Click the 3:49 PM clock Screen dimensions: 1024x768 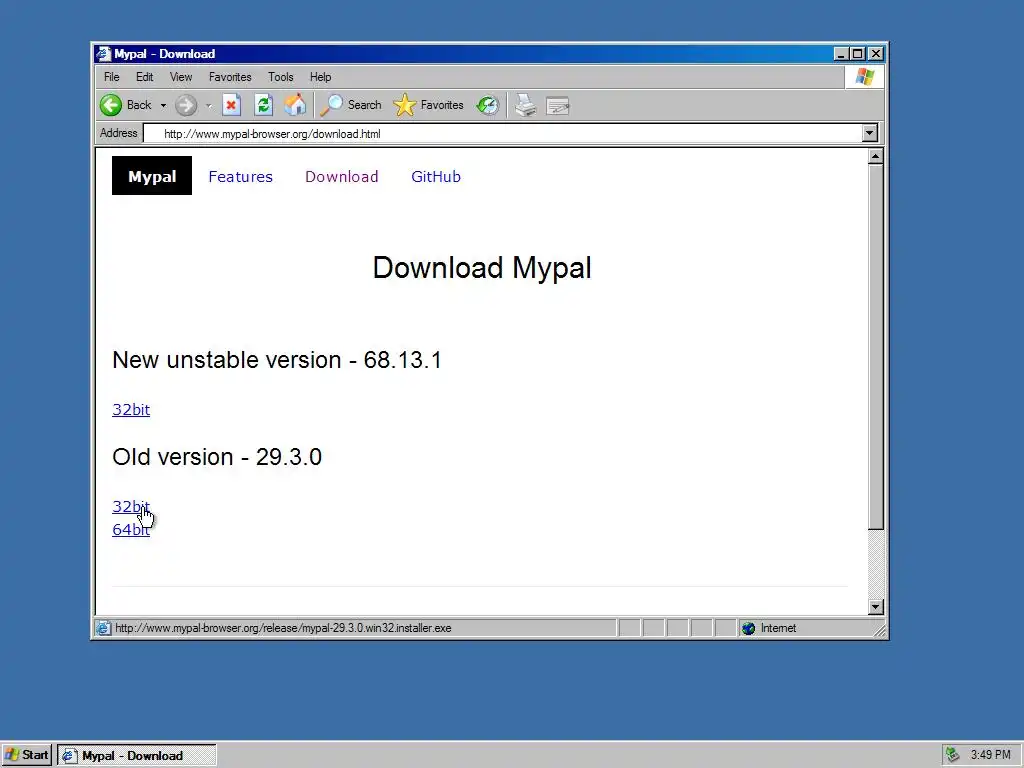coord(990,755)
